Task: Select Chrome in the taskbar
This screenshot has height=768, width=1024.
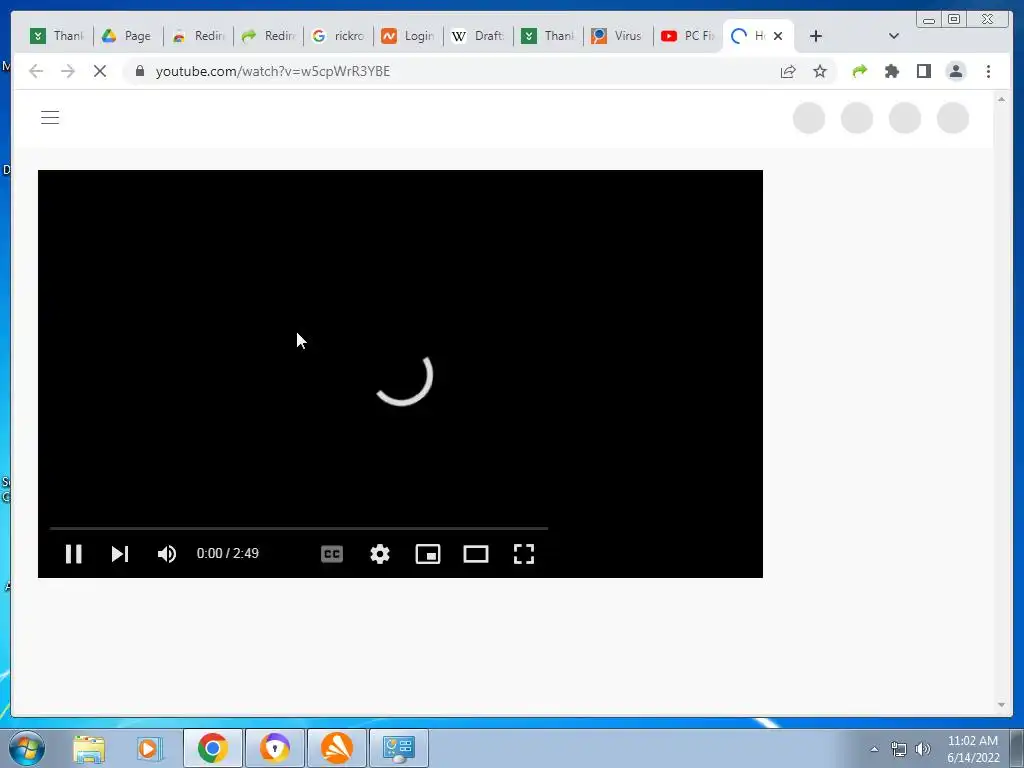Action: tap(213, 748)
